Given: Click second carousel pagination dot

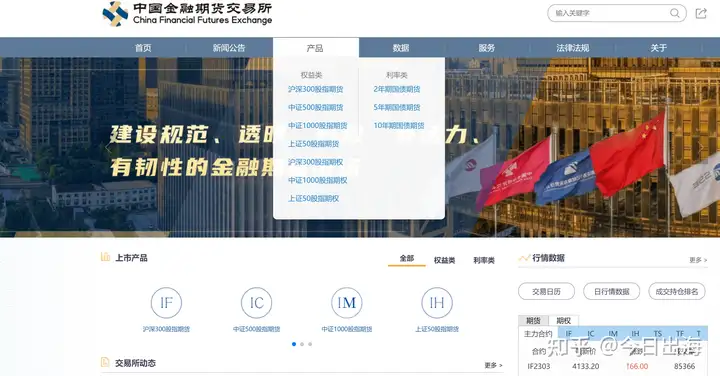Looking at the screenshot, I should [302, 344].
